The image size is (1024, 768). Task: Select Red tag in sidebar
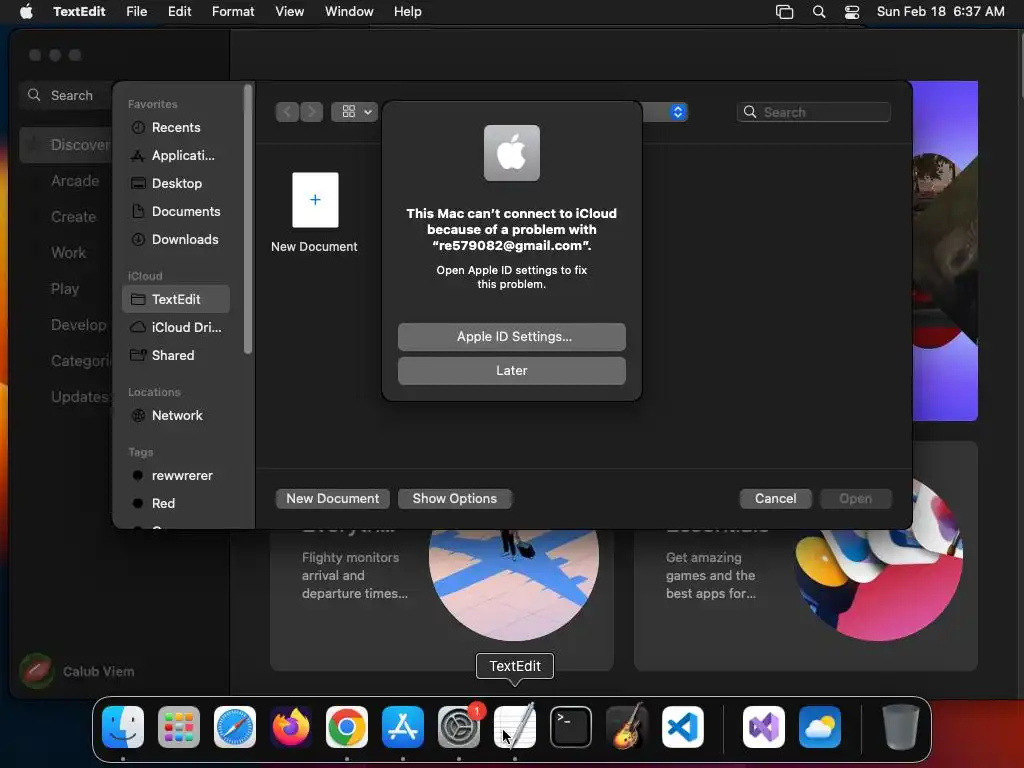[176, 504]
